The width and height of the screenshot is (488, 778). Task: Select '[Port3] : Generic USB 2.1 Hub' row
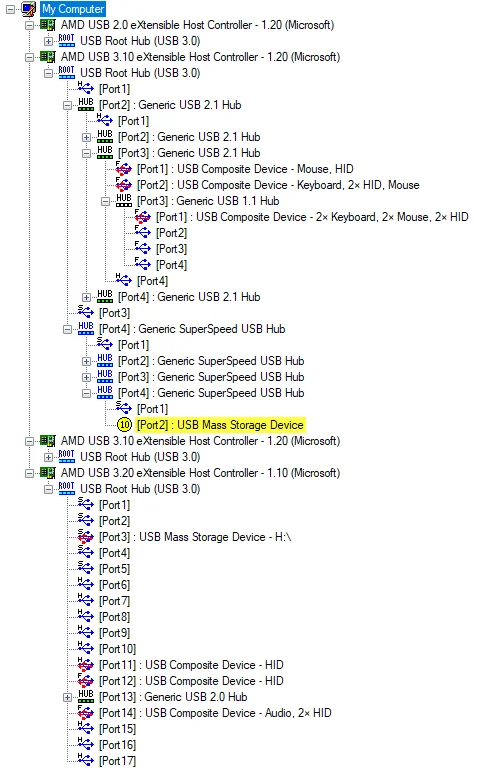(x=189, y=153)
